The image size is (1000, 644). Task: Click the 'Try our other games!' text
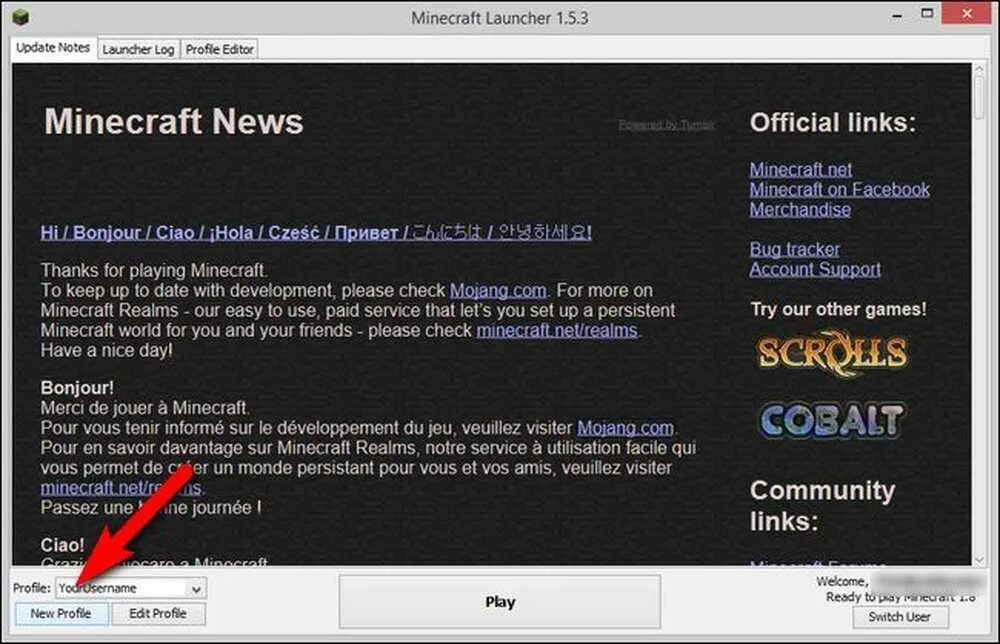[x=839, y=309]
